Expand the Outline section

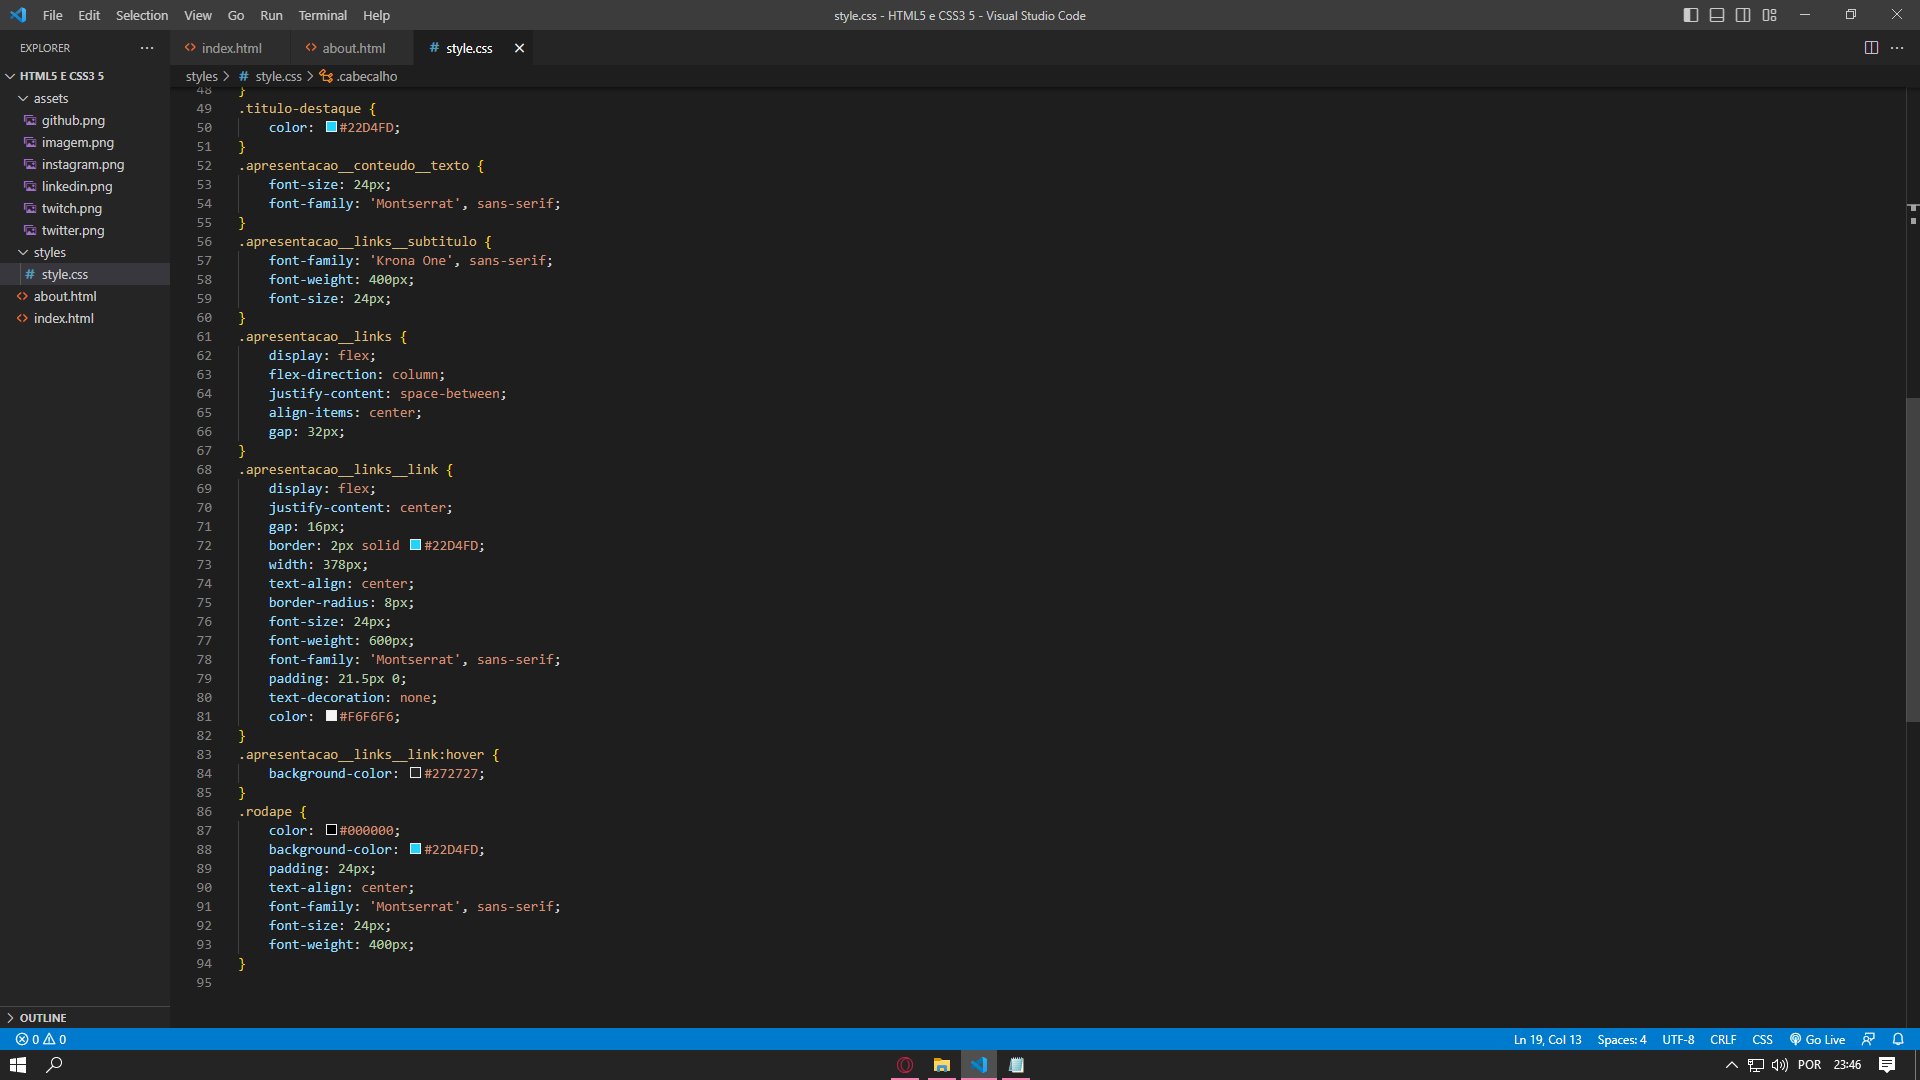[85, 1017]
